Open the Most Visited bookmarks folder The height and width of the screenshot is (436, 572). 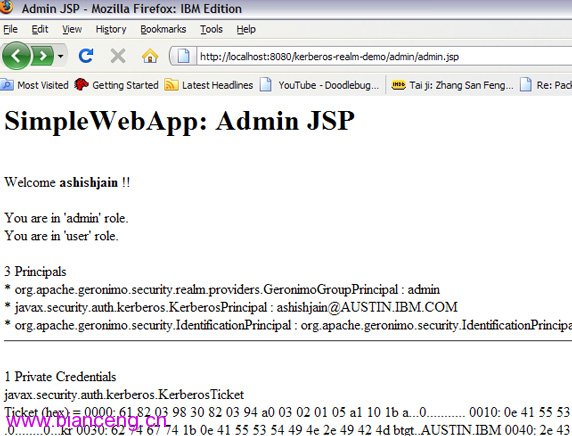(x=35, y=85)
